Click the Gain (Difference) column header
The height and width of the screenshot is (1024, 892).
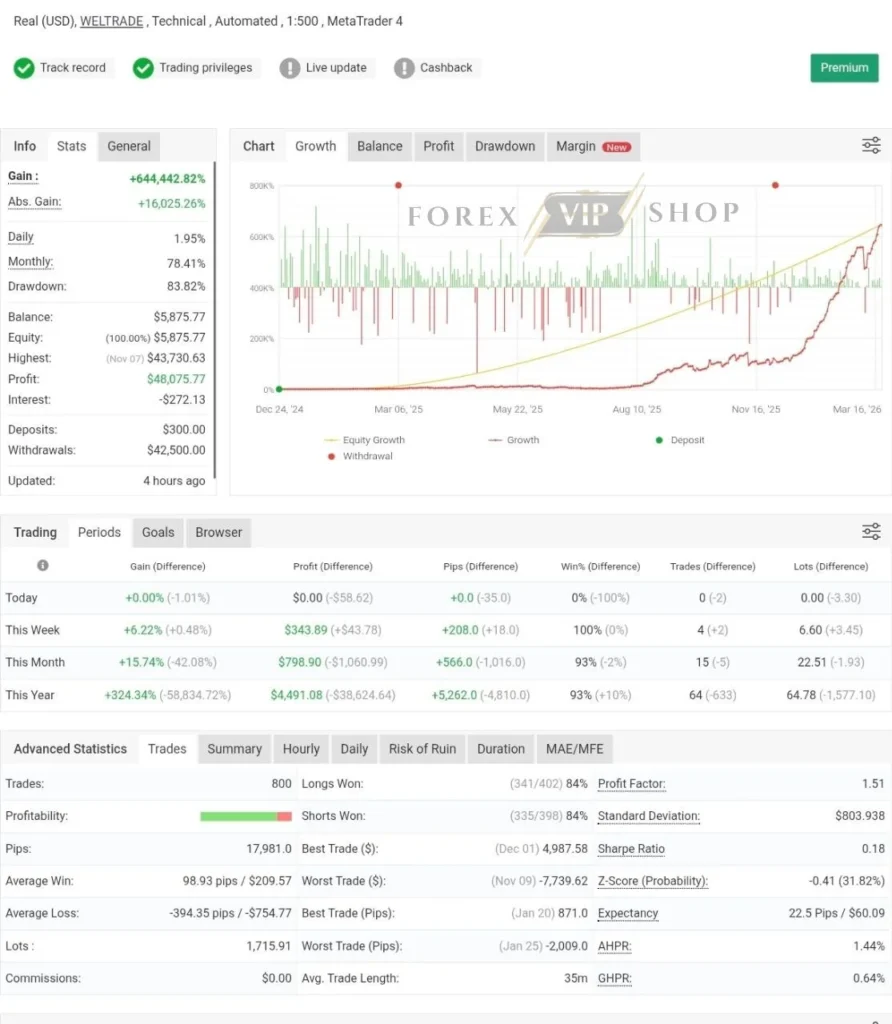pyautogui.click(x=168, y=566)
